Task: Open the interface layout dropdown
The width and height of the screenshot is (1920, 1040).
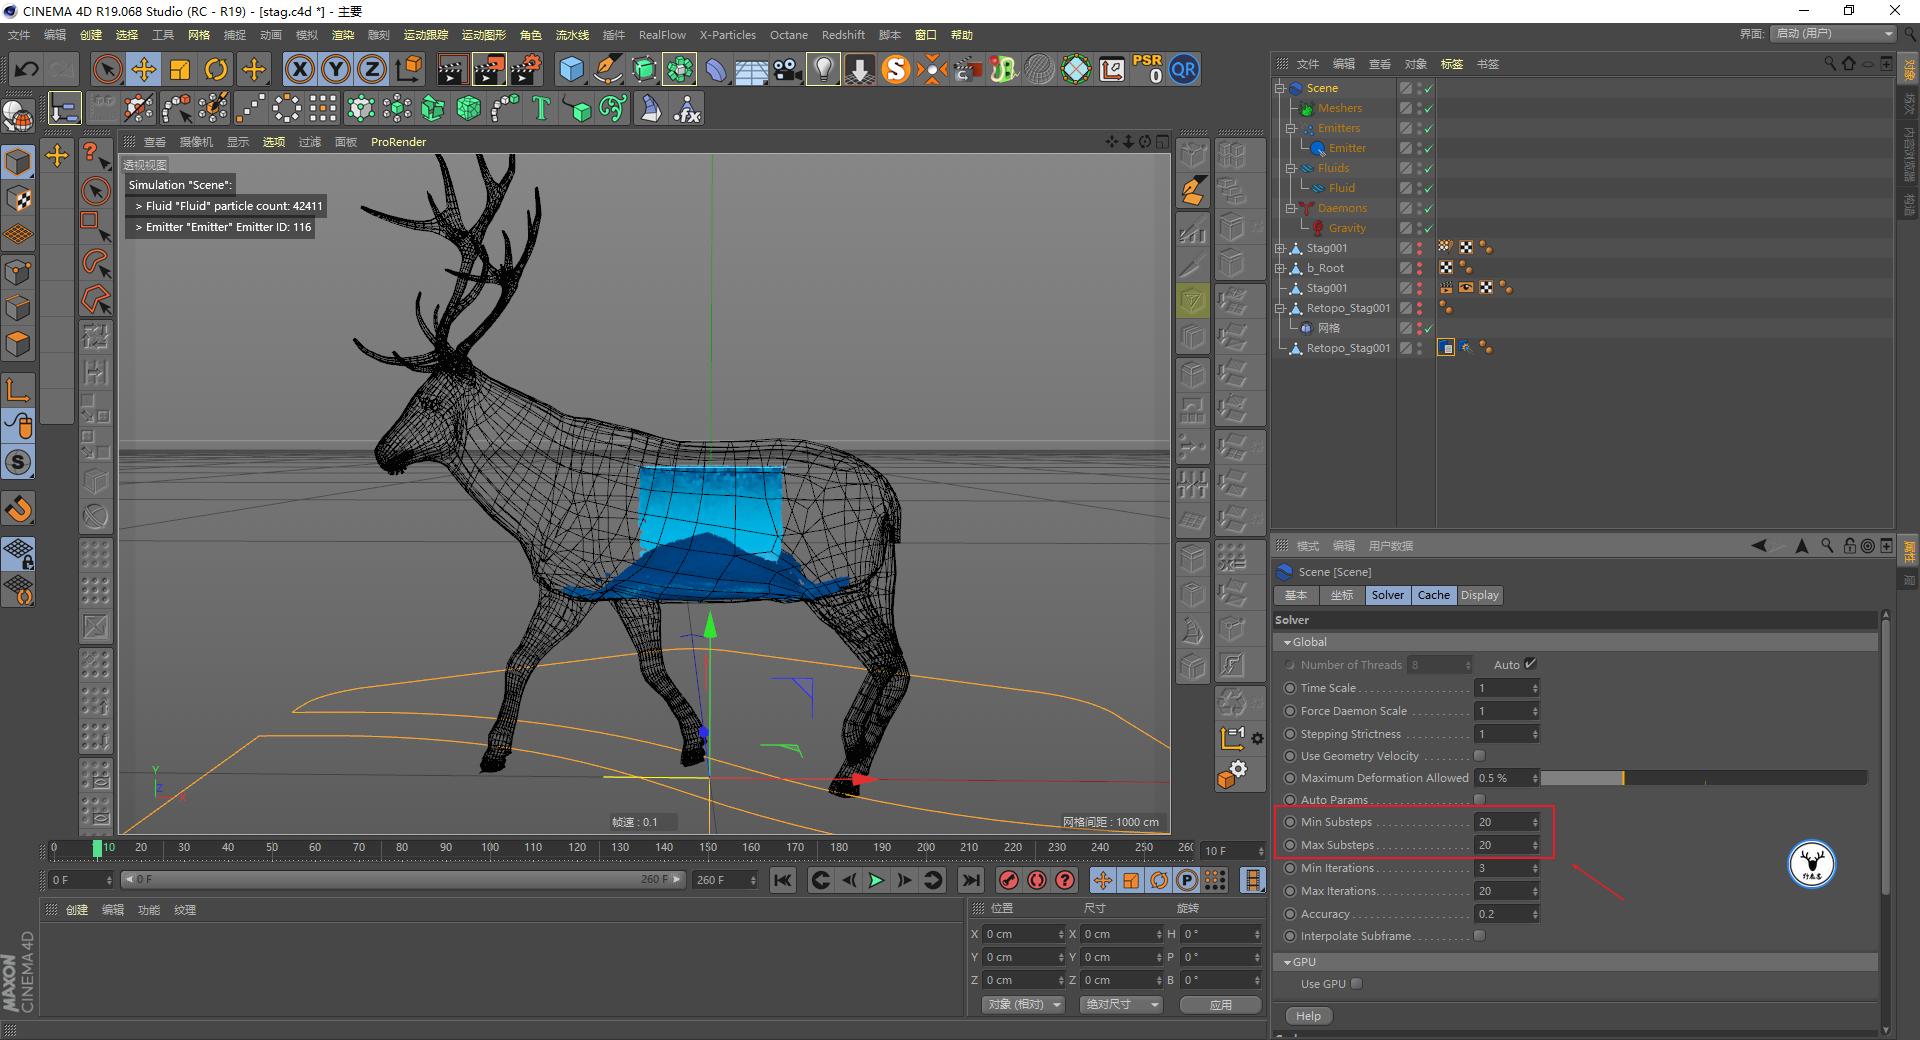Action: pos(1834,34)
